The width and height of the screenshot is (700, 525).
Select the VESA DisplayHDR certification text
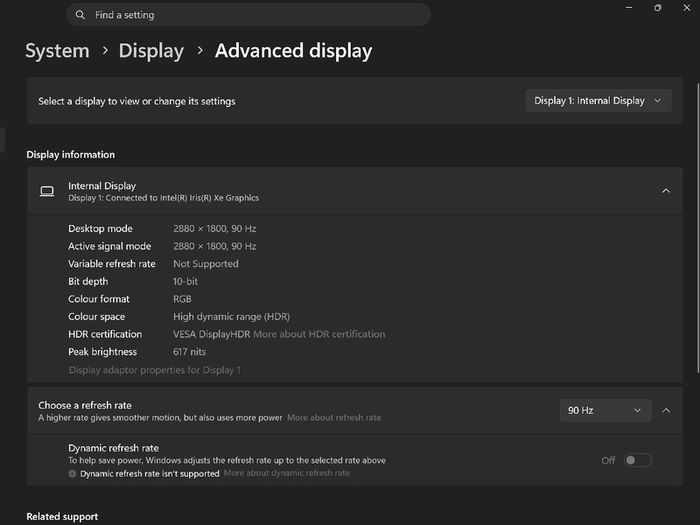click(212, 334)
